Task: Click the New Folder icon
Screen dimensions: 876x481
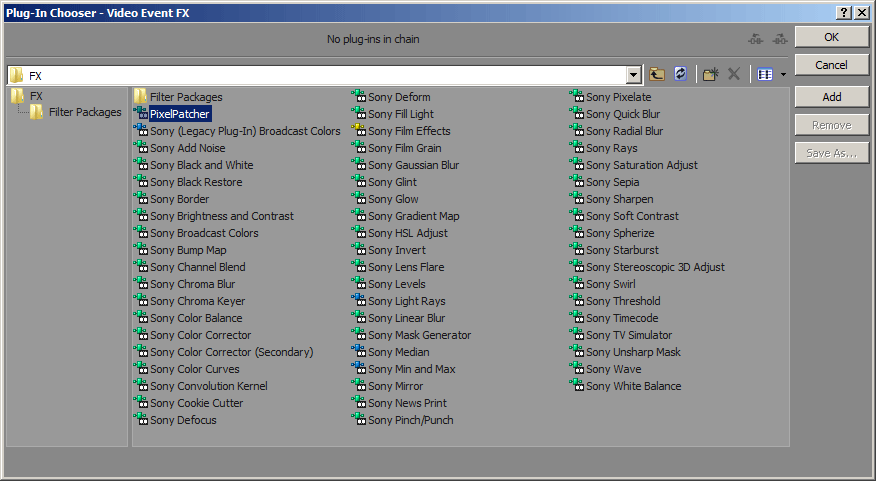Action: click(710, 75)
